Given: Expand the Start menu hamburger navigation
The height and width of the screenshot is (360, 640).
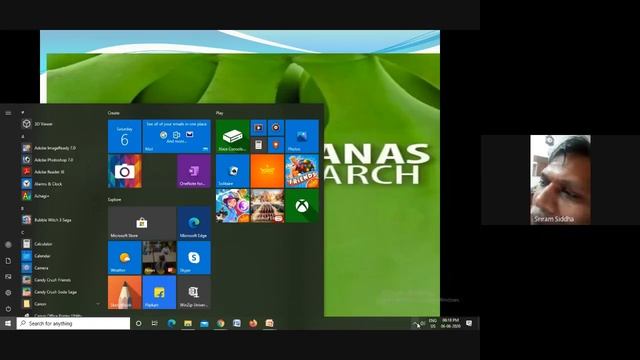Looking at the screenshot, I should tap(8, 113).
